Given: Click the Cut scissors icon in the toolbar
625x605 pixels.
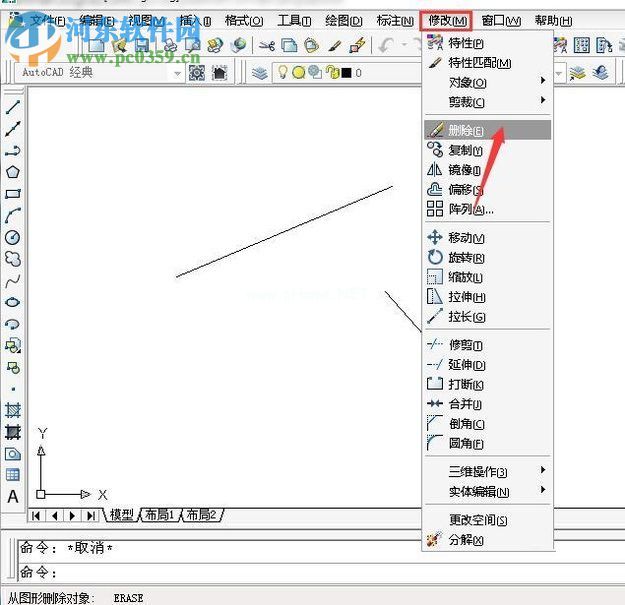Looking at the screenshot, I should pos(266,45).
